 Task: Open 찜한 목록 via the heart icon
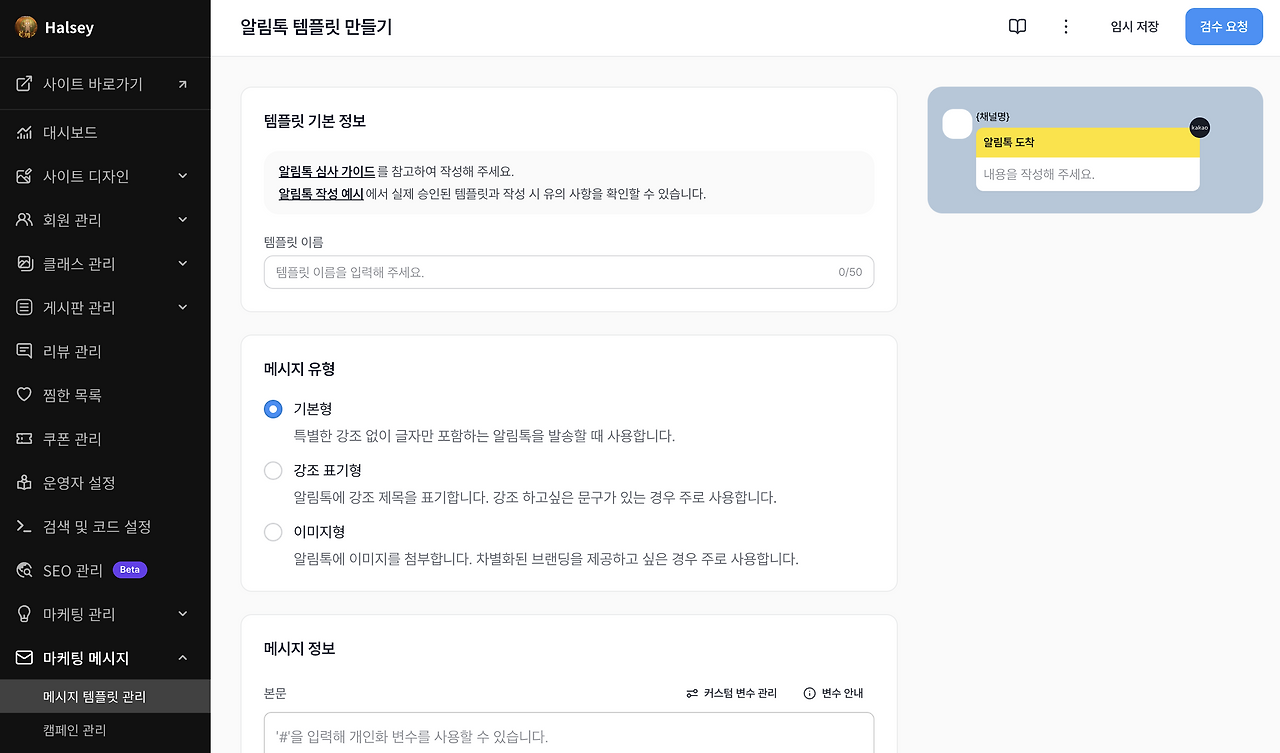pos(24,394)
